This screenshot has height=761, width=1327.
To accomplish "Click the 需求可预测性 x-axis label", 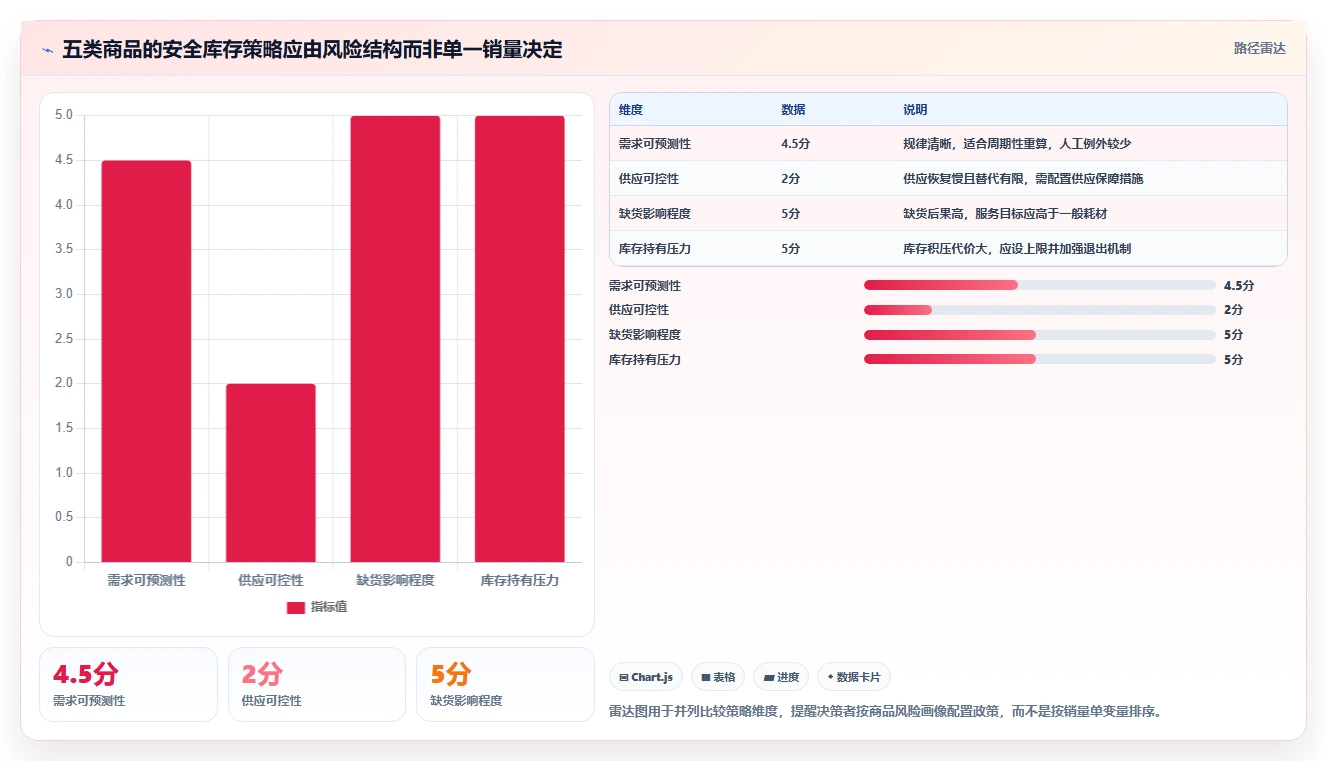I will click(146, 580).
